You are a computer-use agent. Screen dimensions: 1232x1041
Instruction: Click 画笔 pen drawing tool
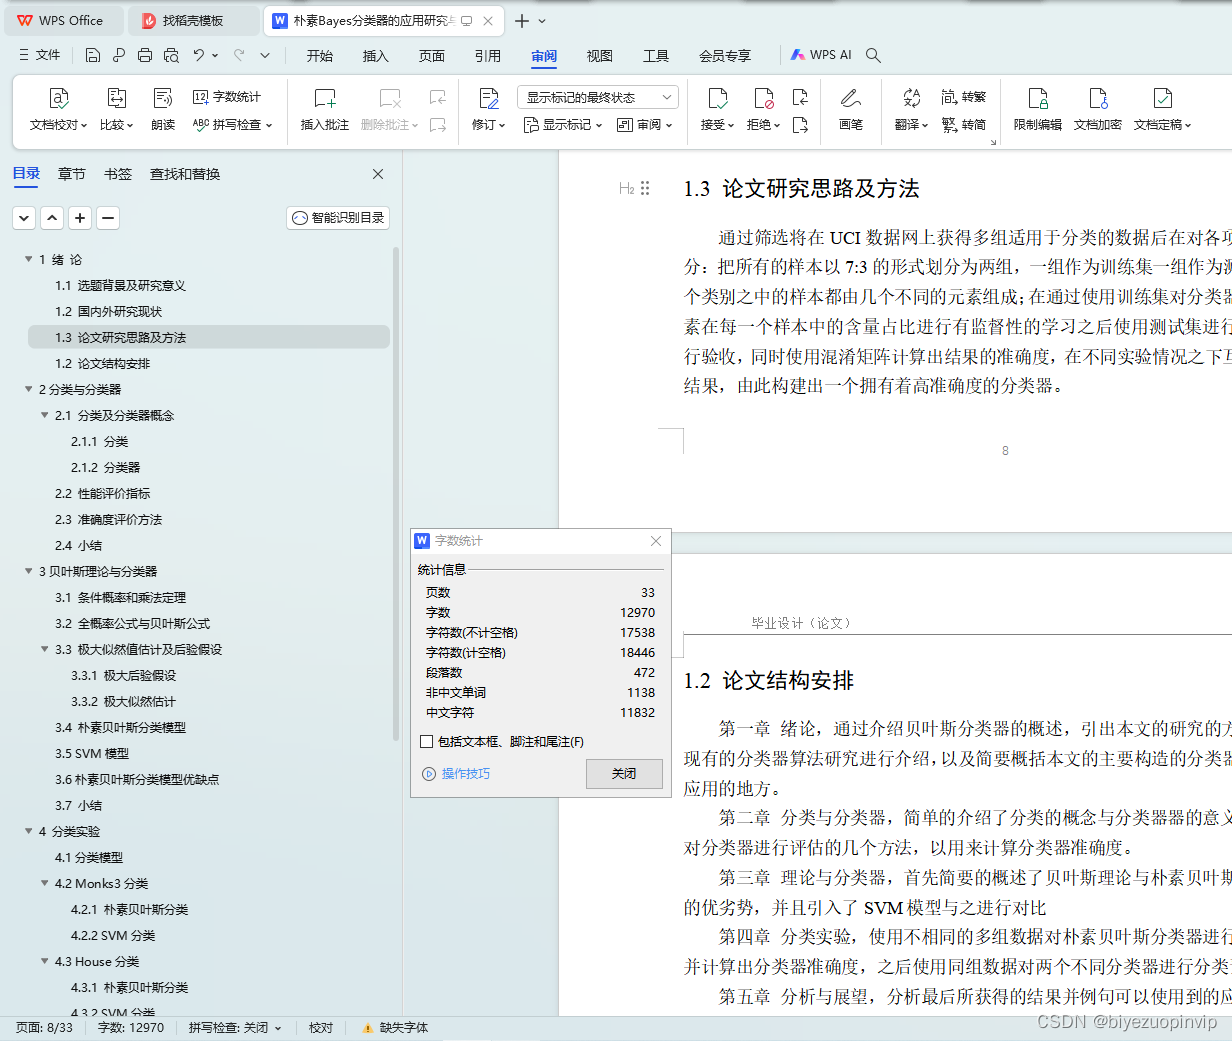click(851, 110)
